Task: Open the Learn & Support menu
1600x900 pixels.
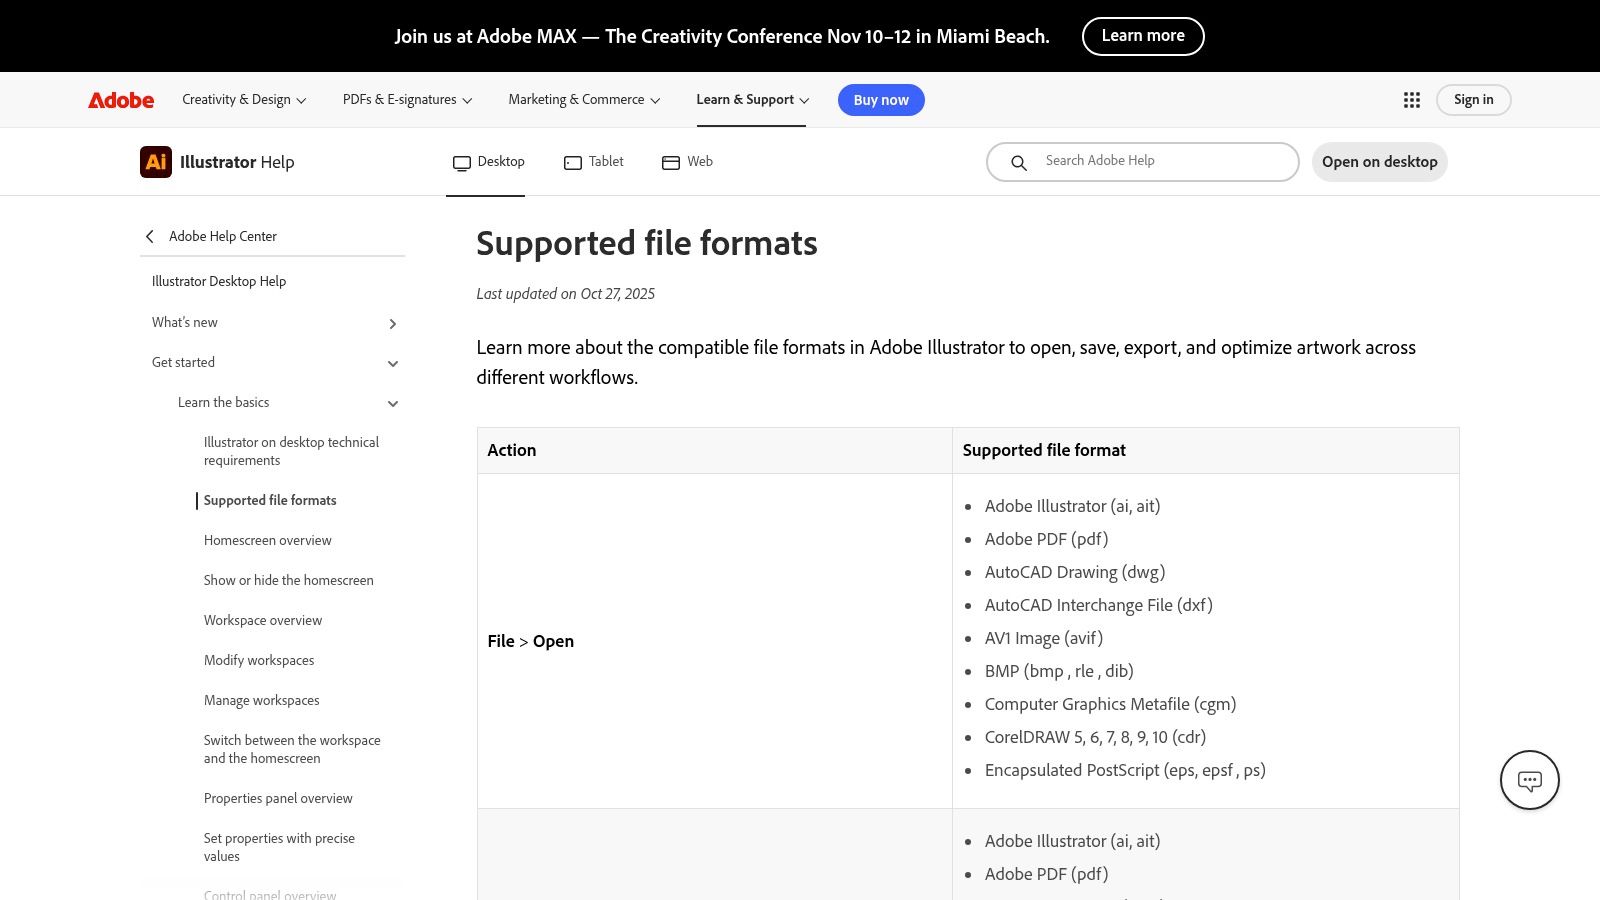Action: pyautogui.click(x=752, y=100)
